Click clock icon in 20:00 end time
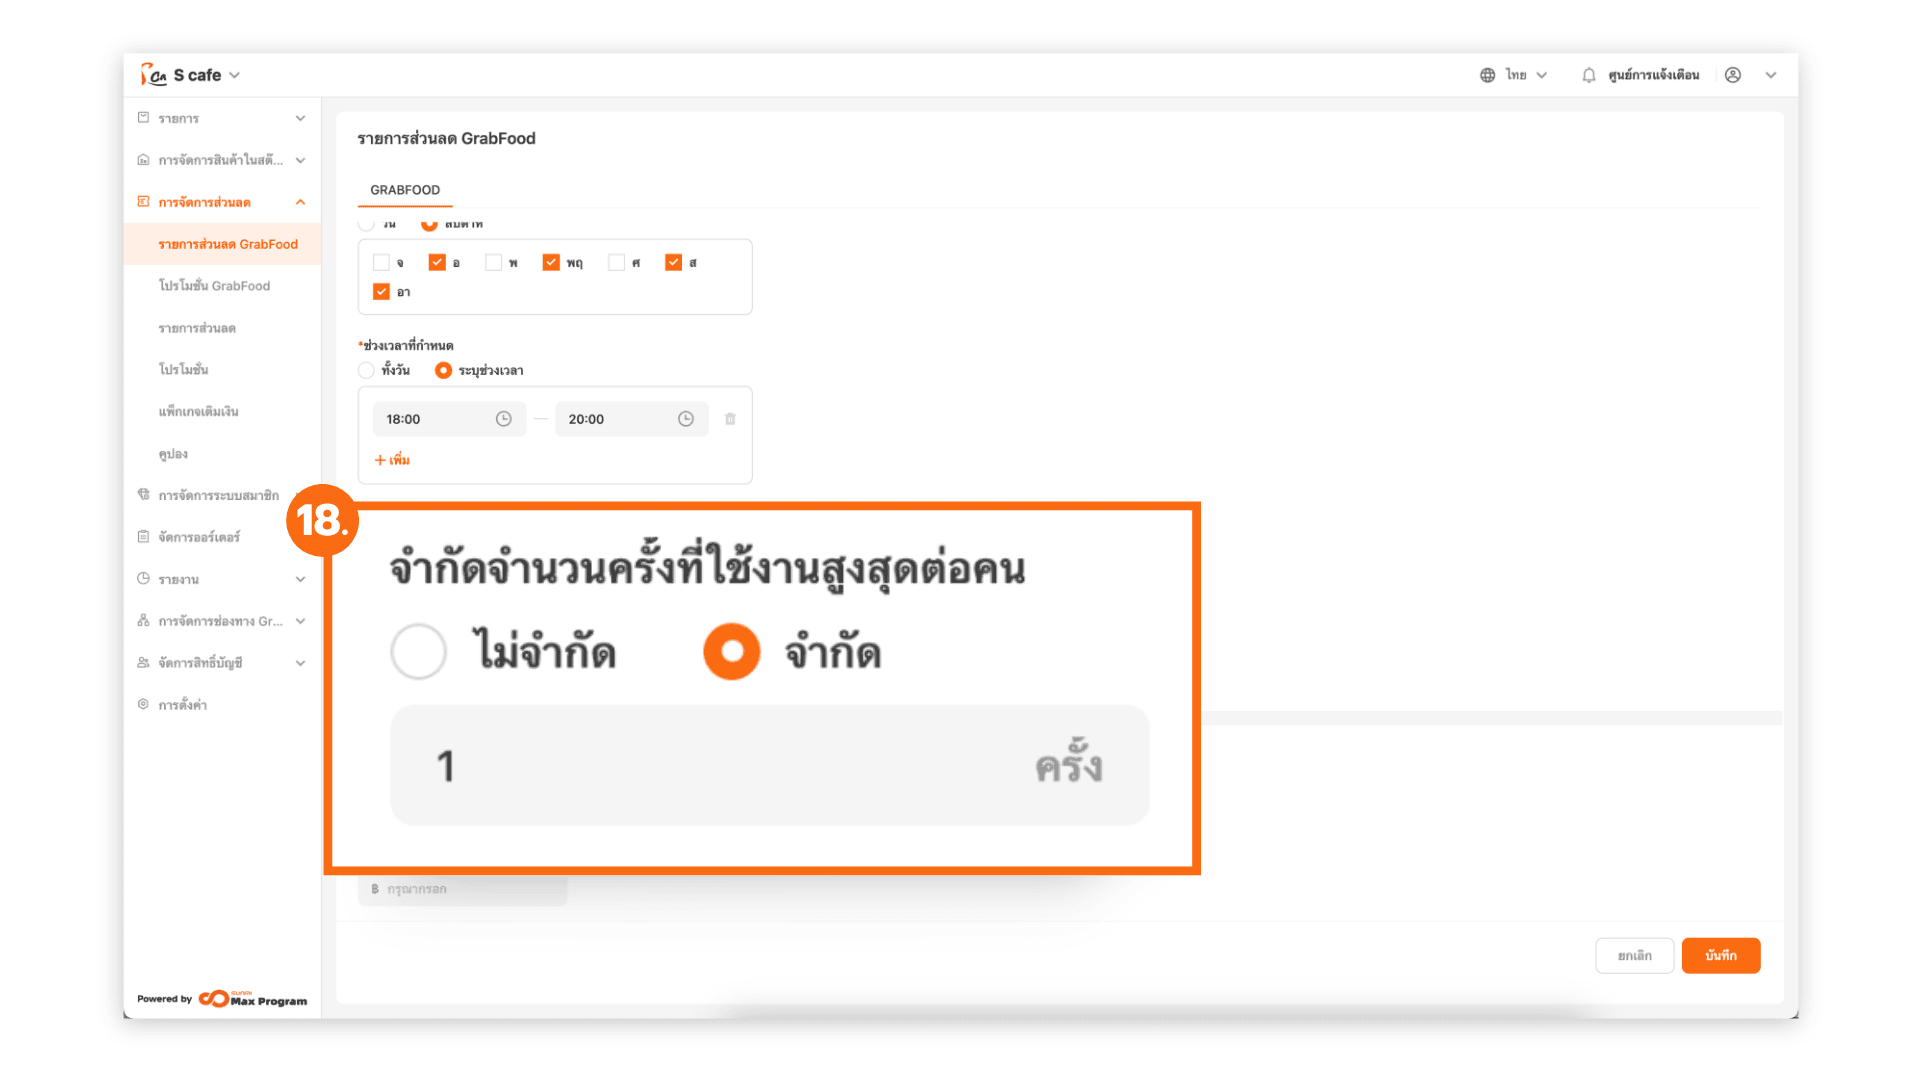Screen dimensions: 1920x1080 pos(685,419)
